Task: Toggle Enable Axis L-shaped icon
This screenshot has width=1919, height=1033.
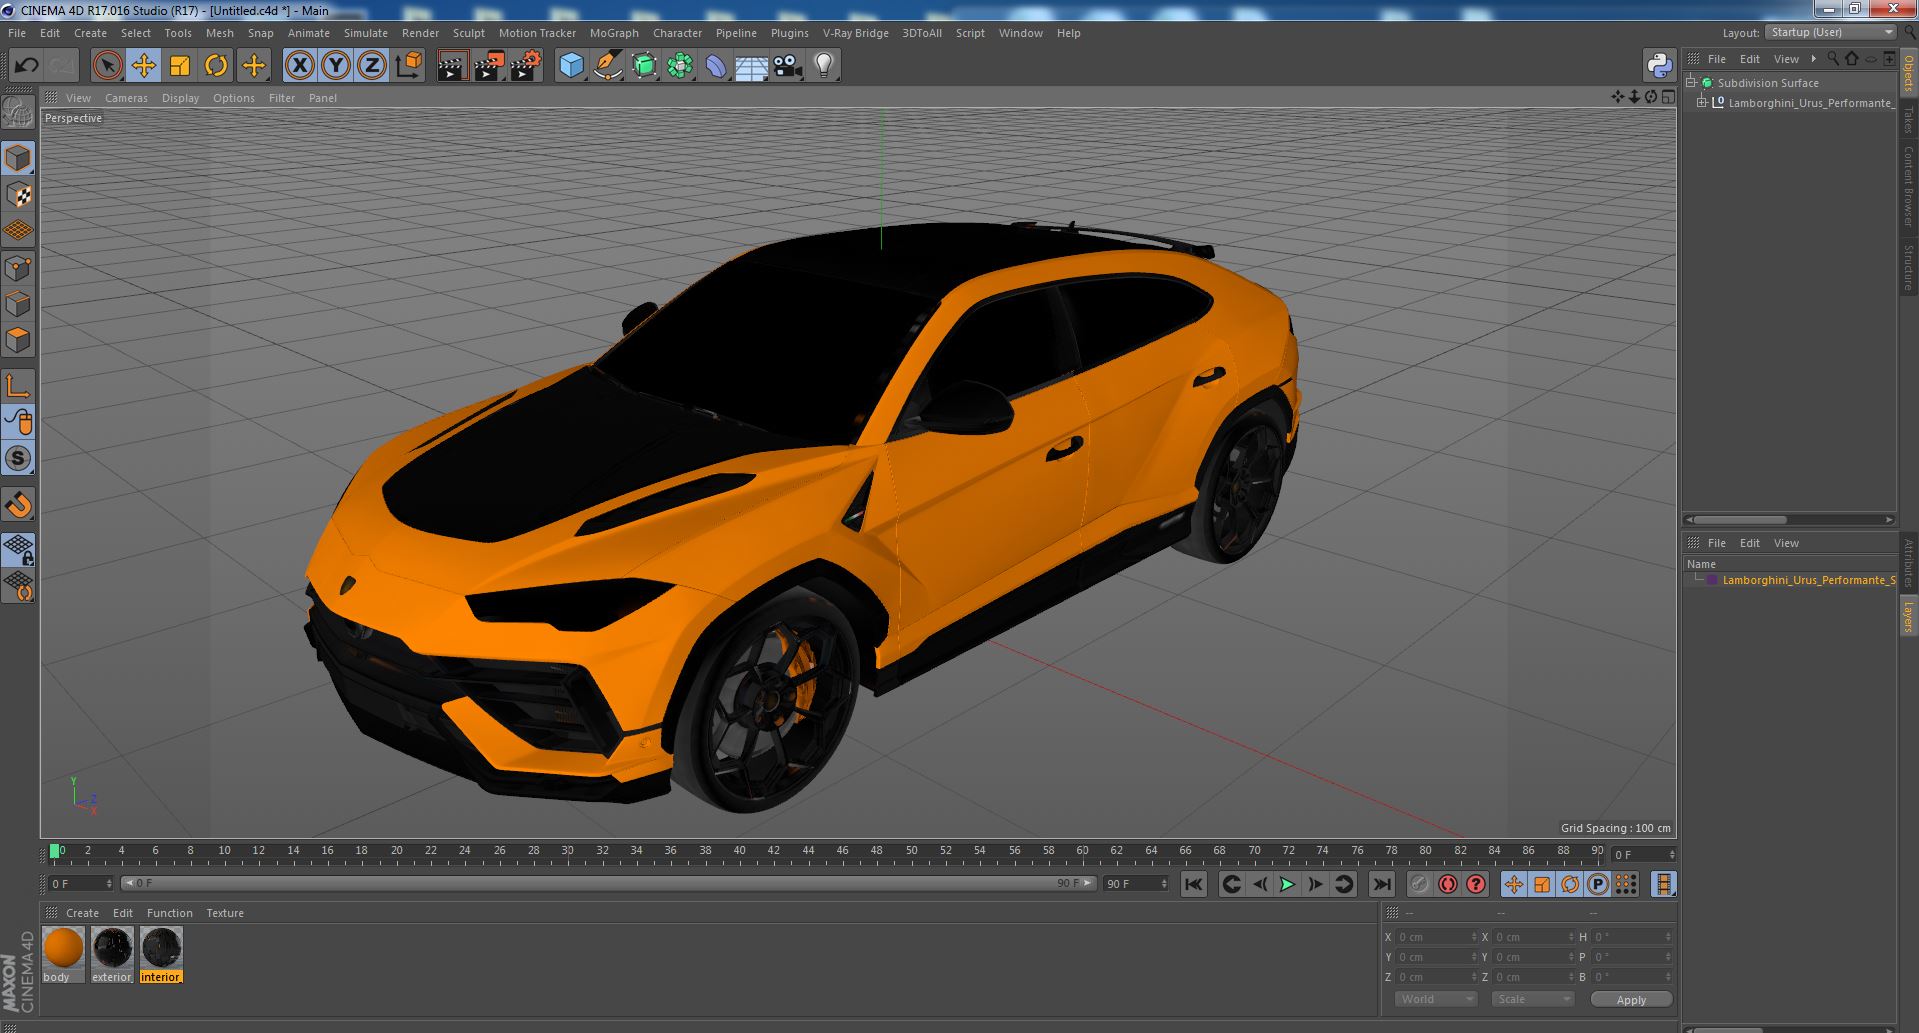Action: point(18,386)
